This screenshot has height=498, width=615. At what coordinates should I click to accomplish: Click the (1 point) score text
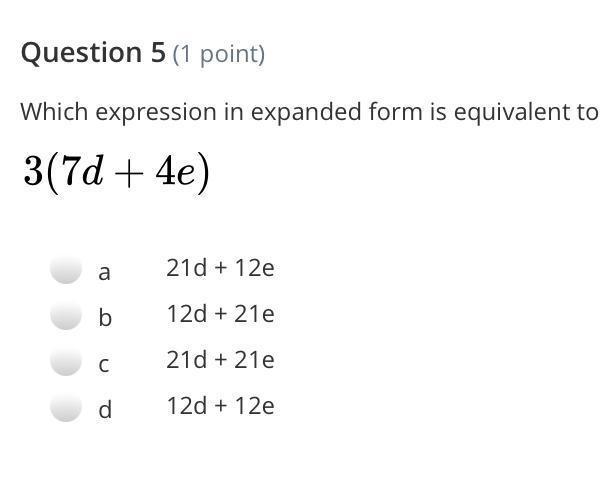point(219,54)
